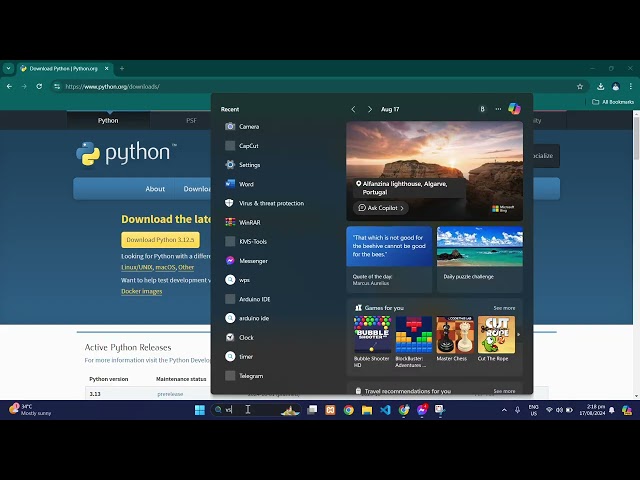Open Telegram from the Recent list
Image resolution: width=640 pixels, height=480 pixels.
click(244, 376)
